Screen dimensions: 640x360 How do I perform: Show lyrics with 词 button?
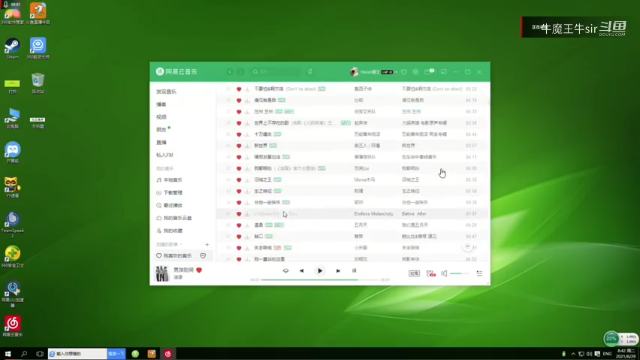[354, 271]
